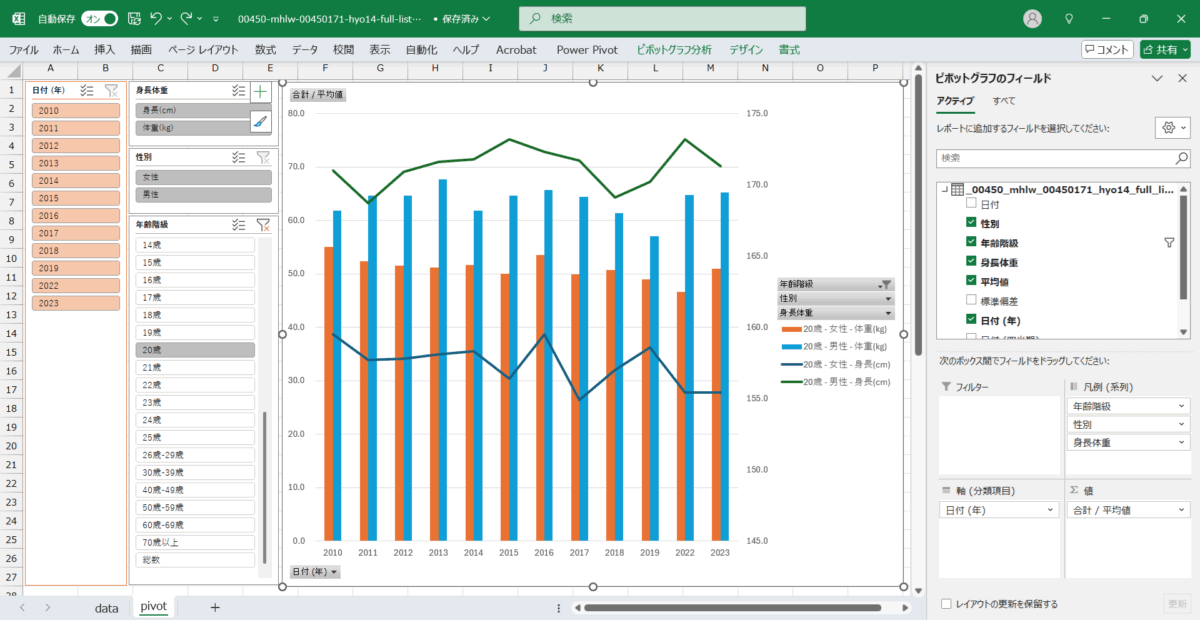
Task: Open the 日付 (年) axis field dropdown
Action: [x=1050, y=510]
